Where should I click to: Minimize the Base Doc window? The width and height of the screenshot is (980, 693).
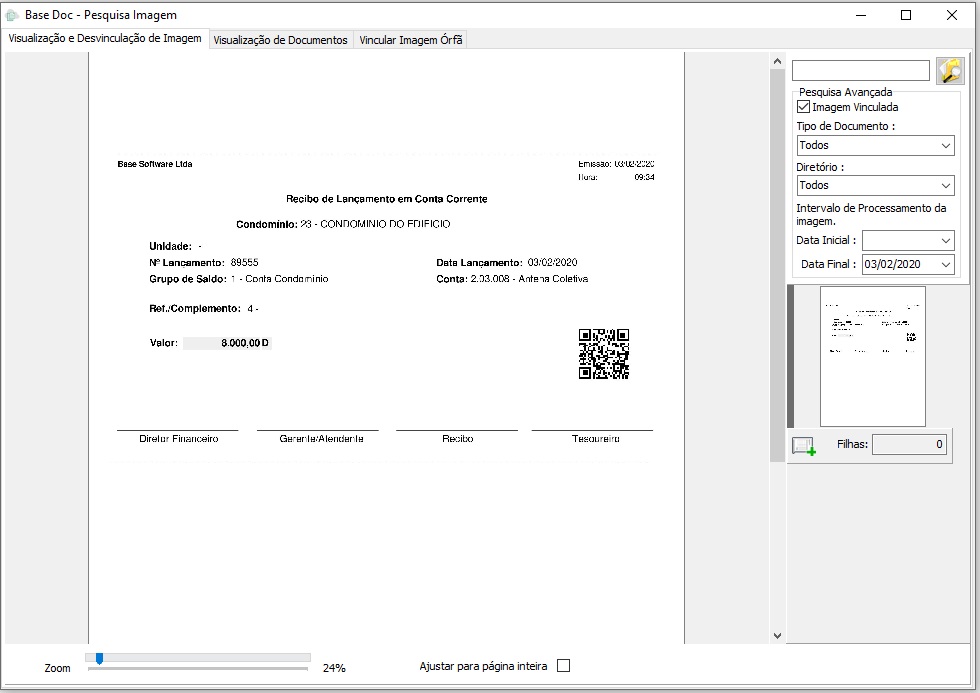(861, 15)
